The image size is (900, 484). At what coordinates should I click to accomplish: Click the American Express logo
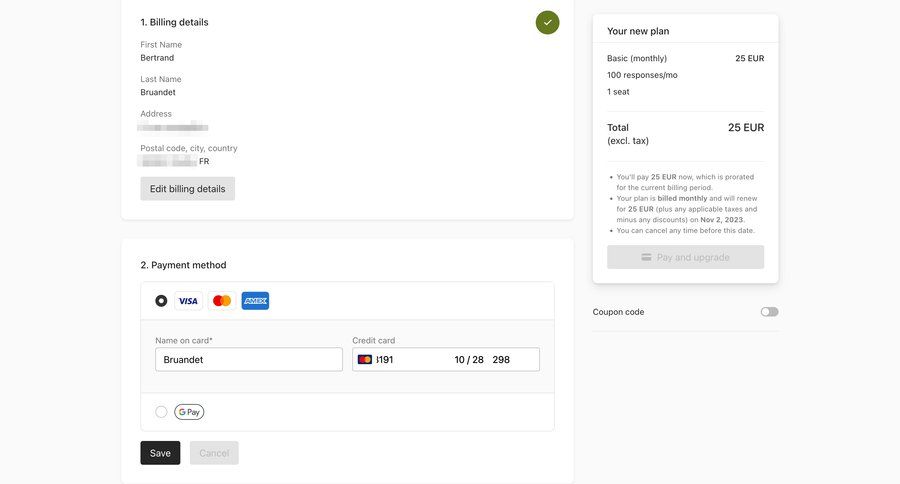coord(255,301)
